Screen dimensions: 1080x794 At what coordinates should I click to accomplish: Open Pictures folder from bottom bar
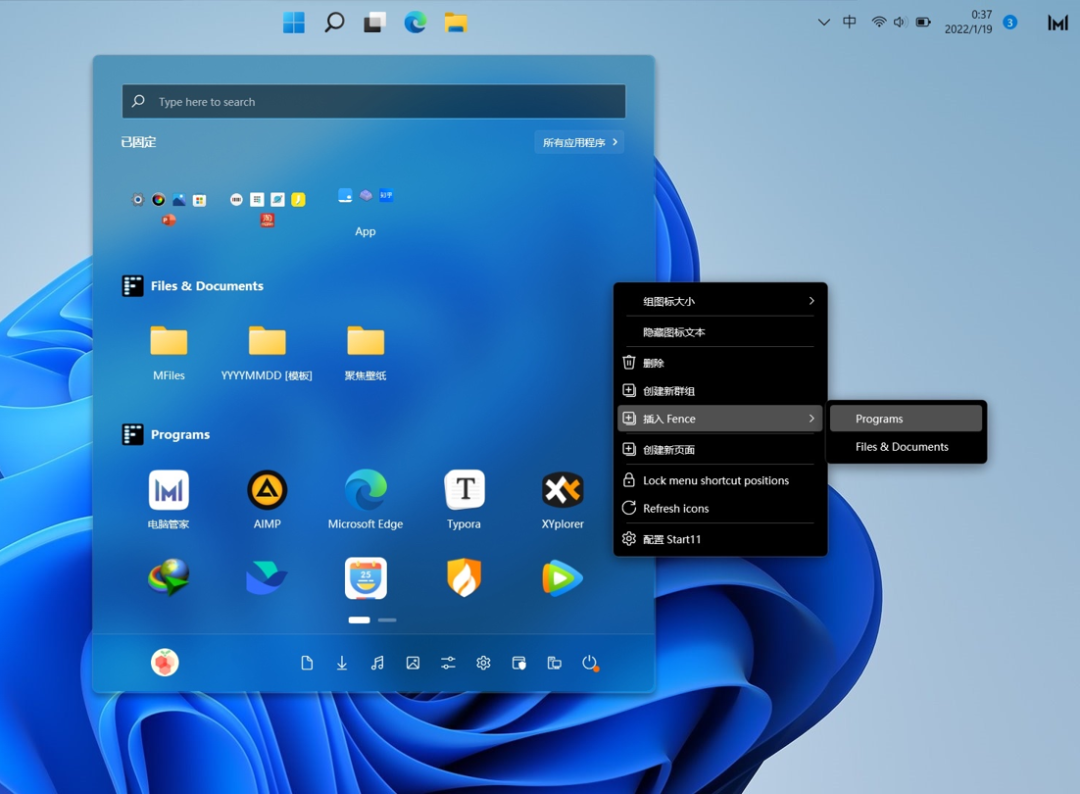pos(413,662)
